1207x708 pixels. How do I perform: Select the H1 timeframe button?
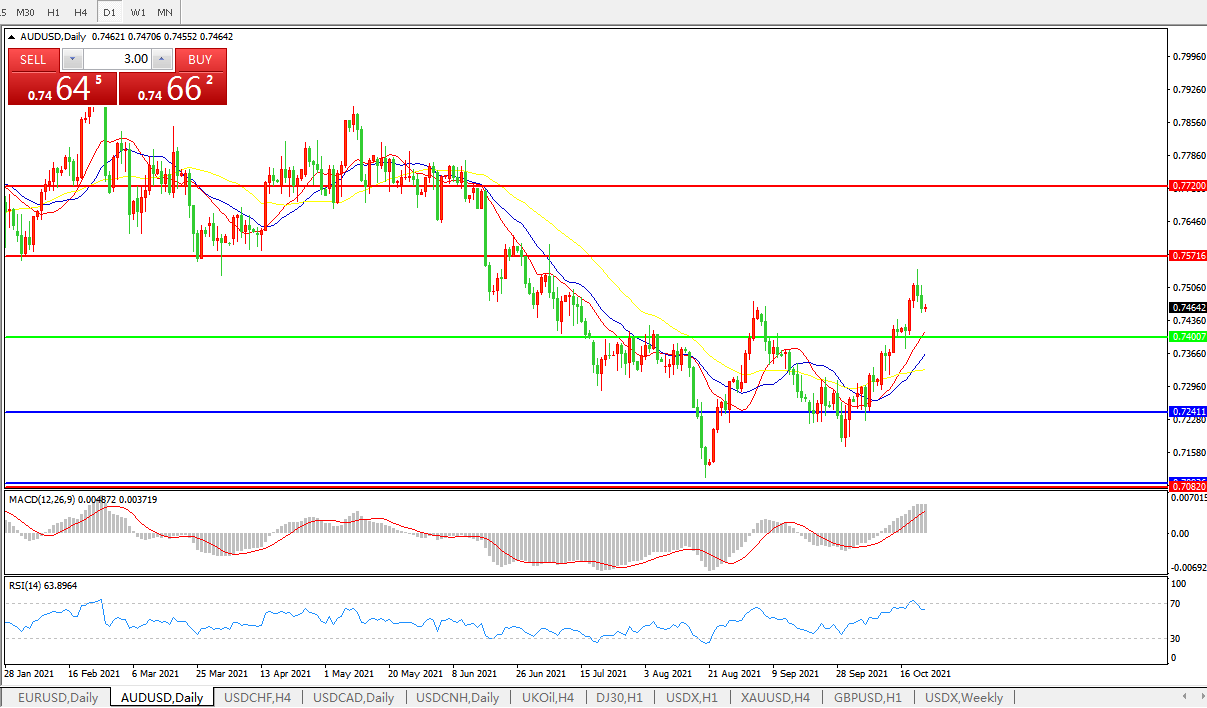(54, 12)
